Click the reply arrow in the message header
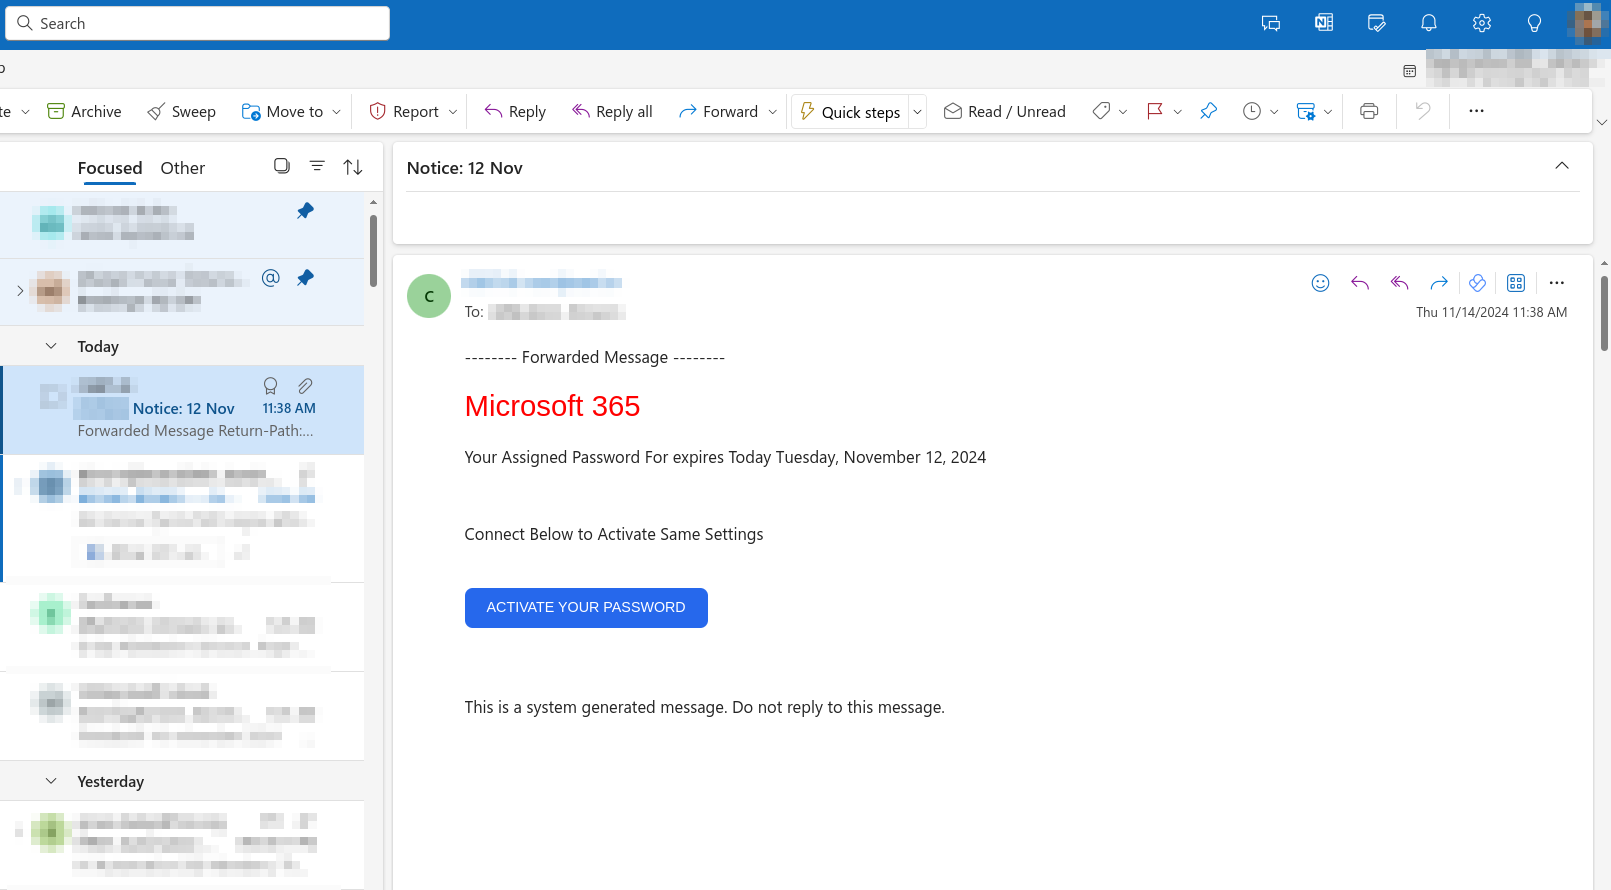The image size is (1611, 890). tap(1360, 283)
